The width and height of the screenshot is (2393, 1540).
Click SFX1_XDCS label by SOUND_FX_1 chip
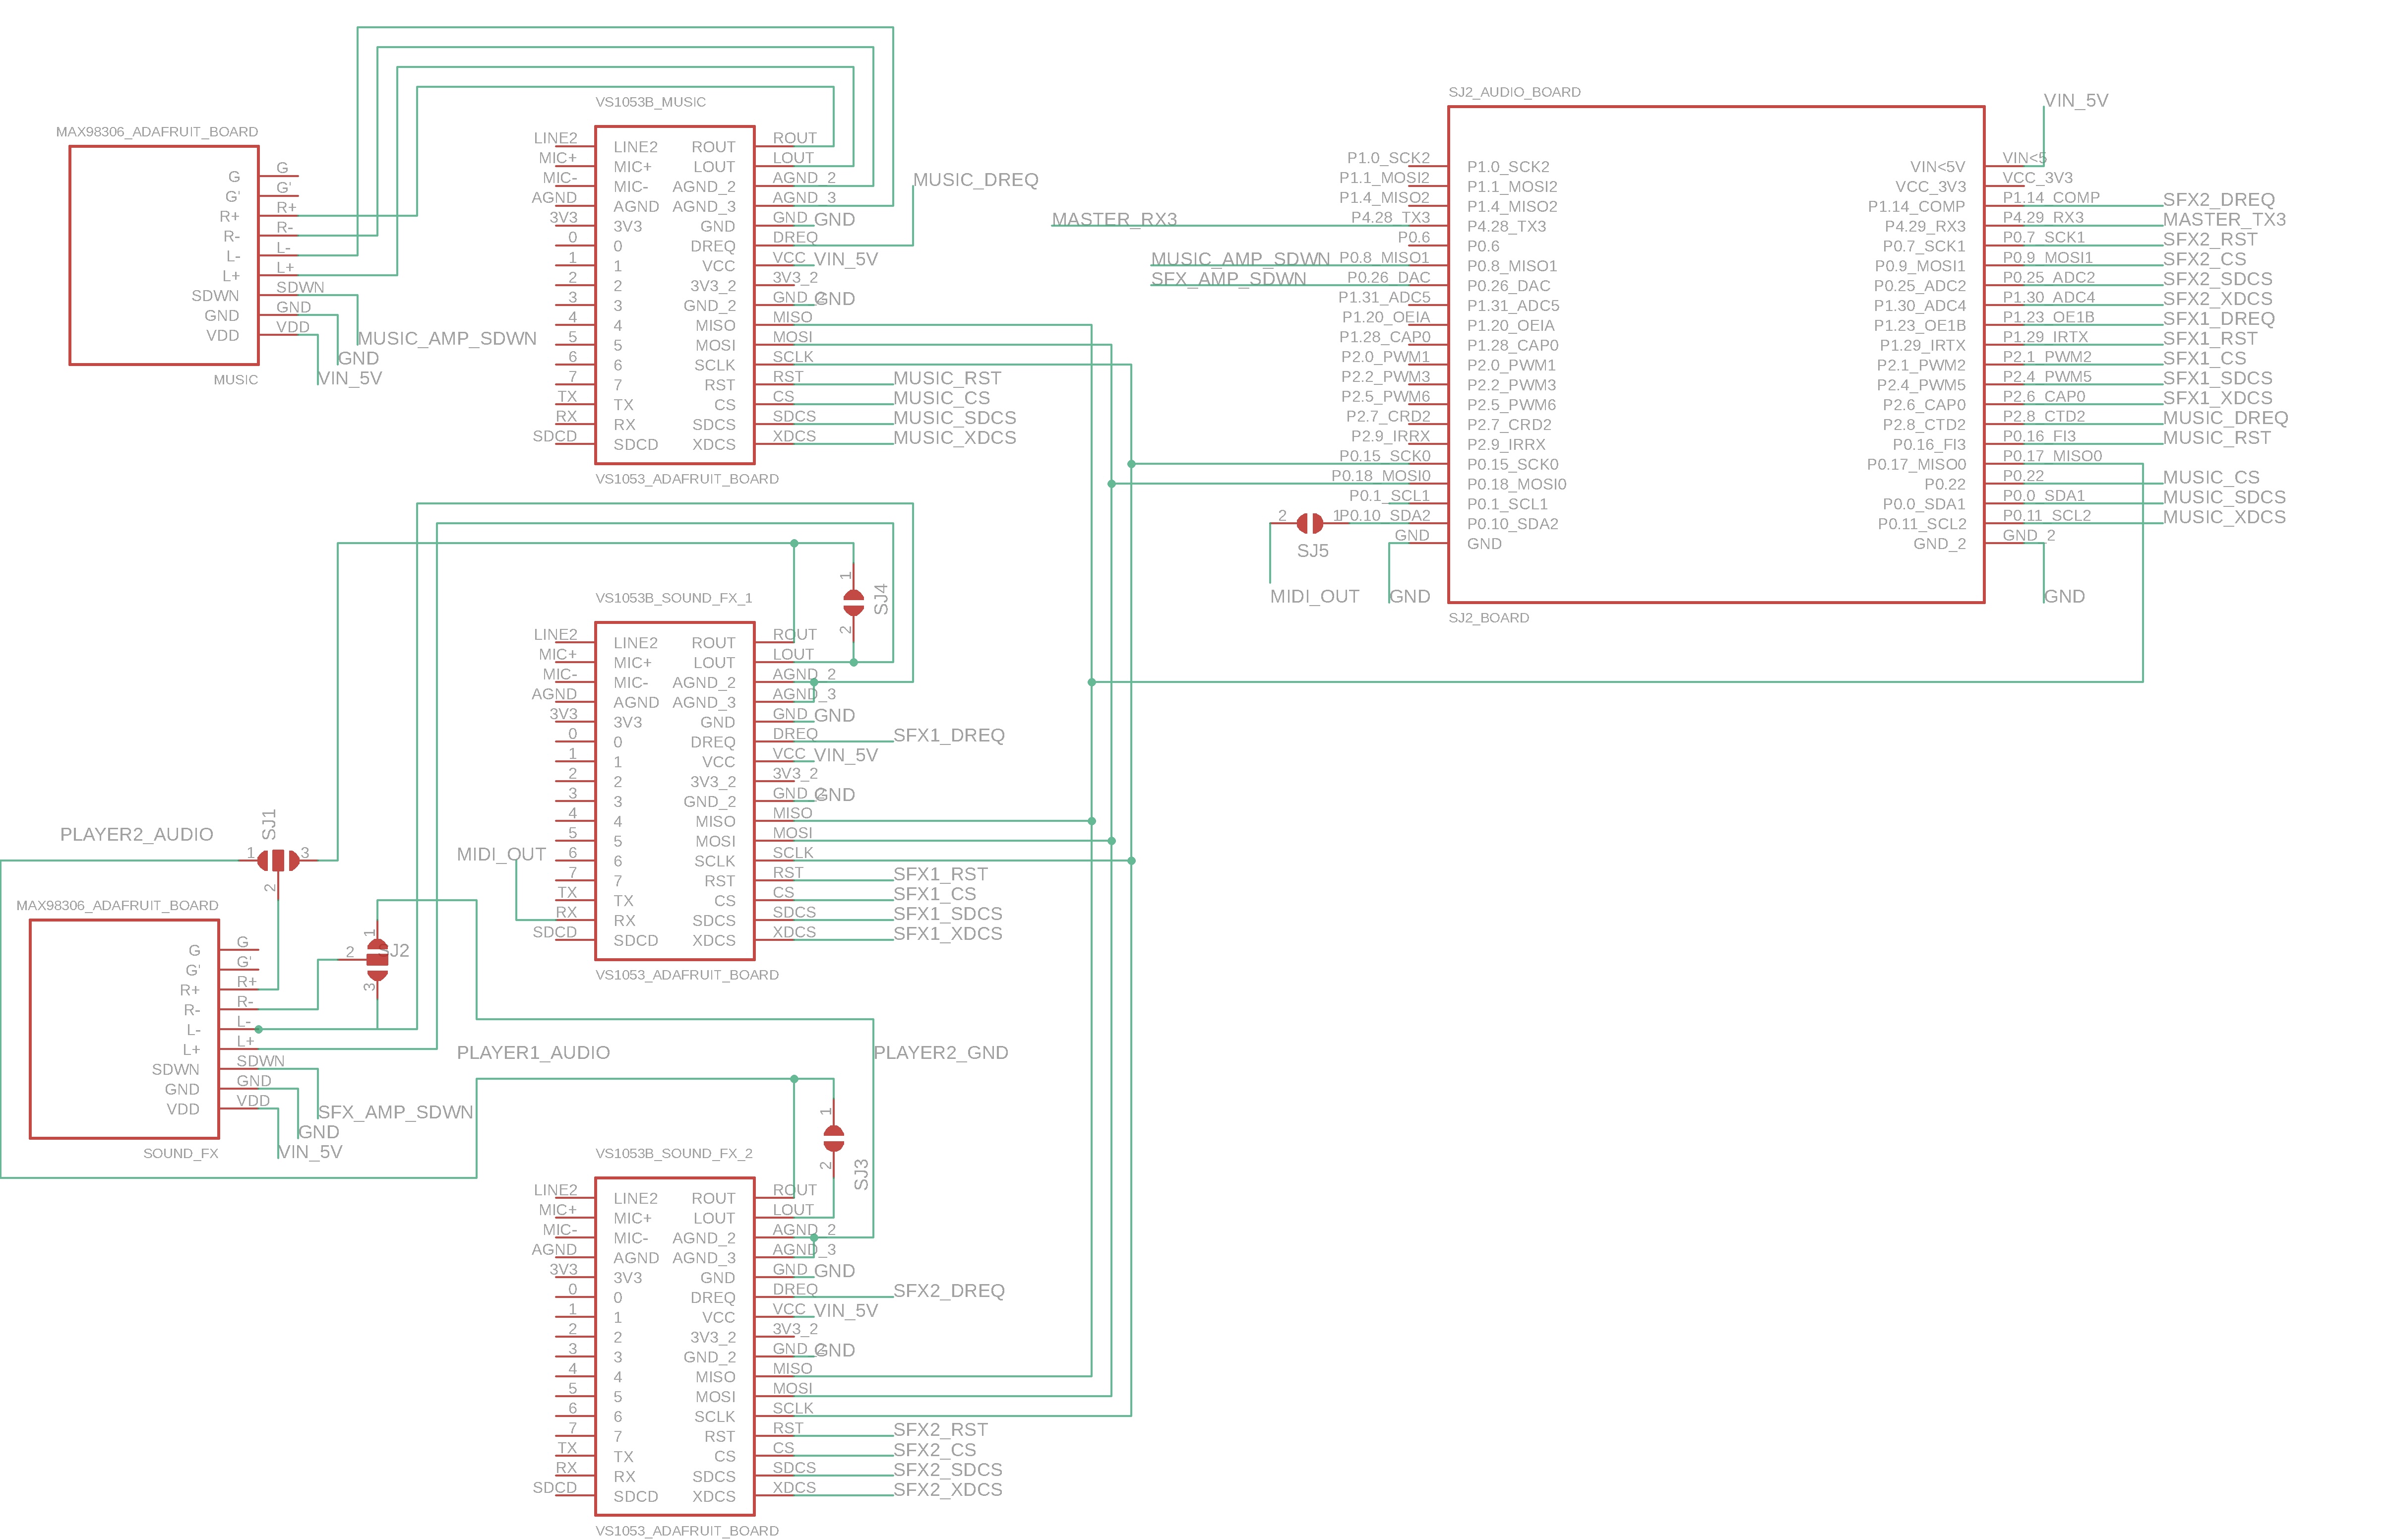pyautogui.click(x=948, y=933)
